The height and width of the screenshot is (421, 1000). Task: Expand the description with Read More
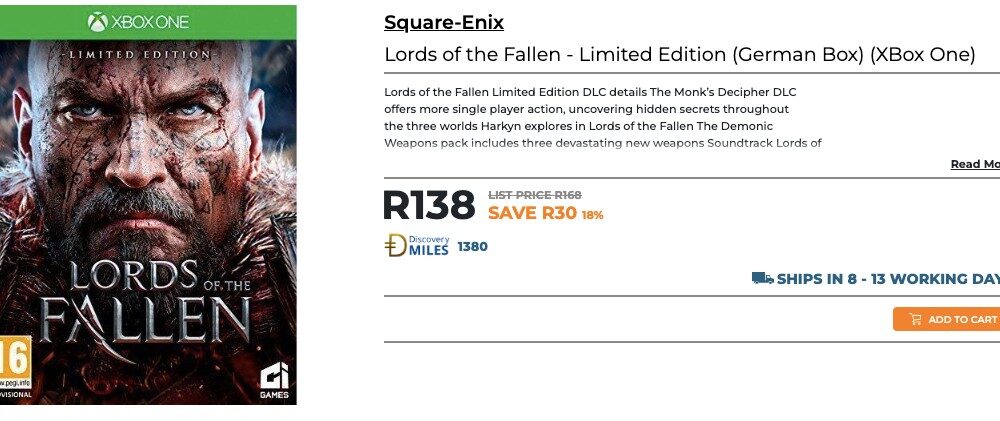[975, 164]
